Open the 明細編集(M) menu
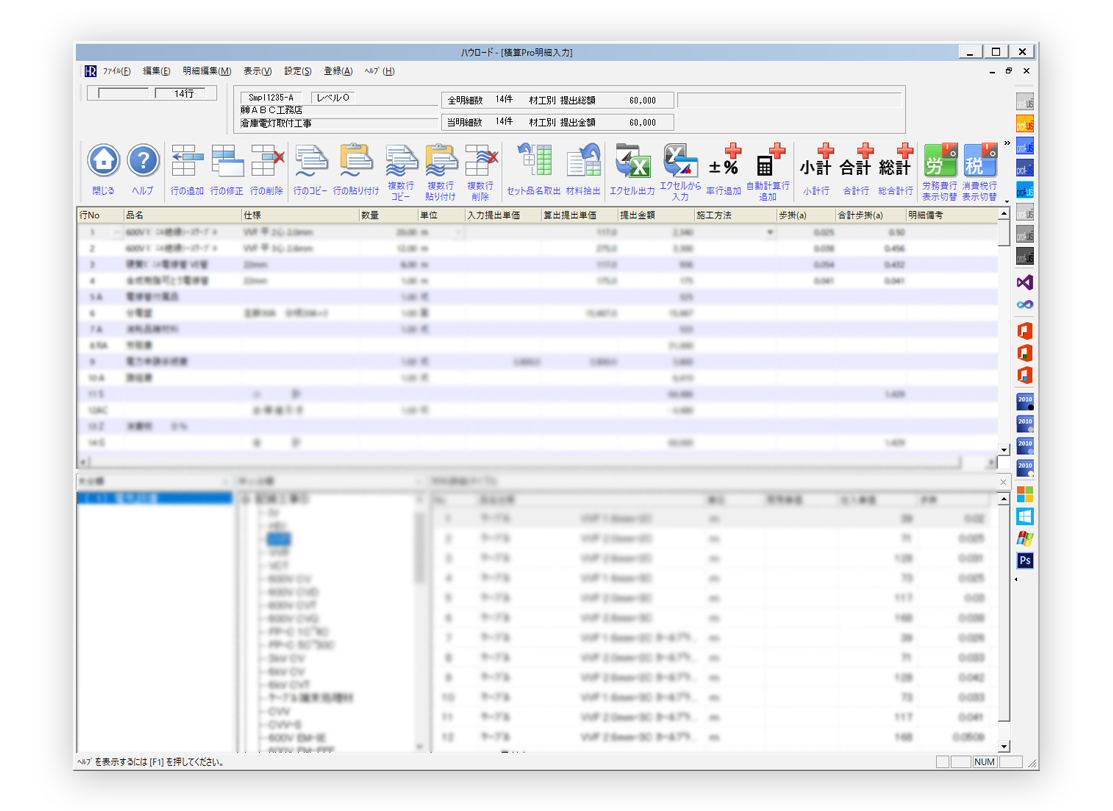The image size is (1113, 811). point(206,71)
